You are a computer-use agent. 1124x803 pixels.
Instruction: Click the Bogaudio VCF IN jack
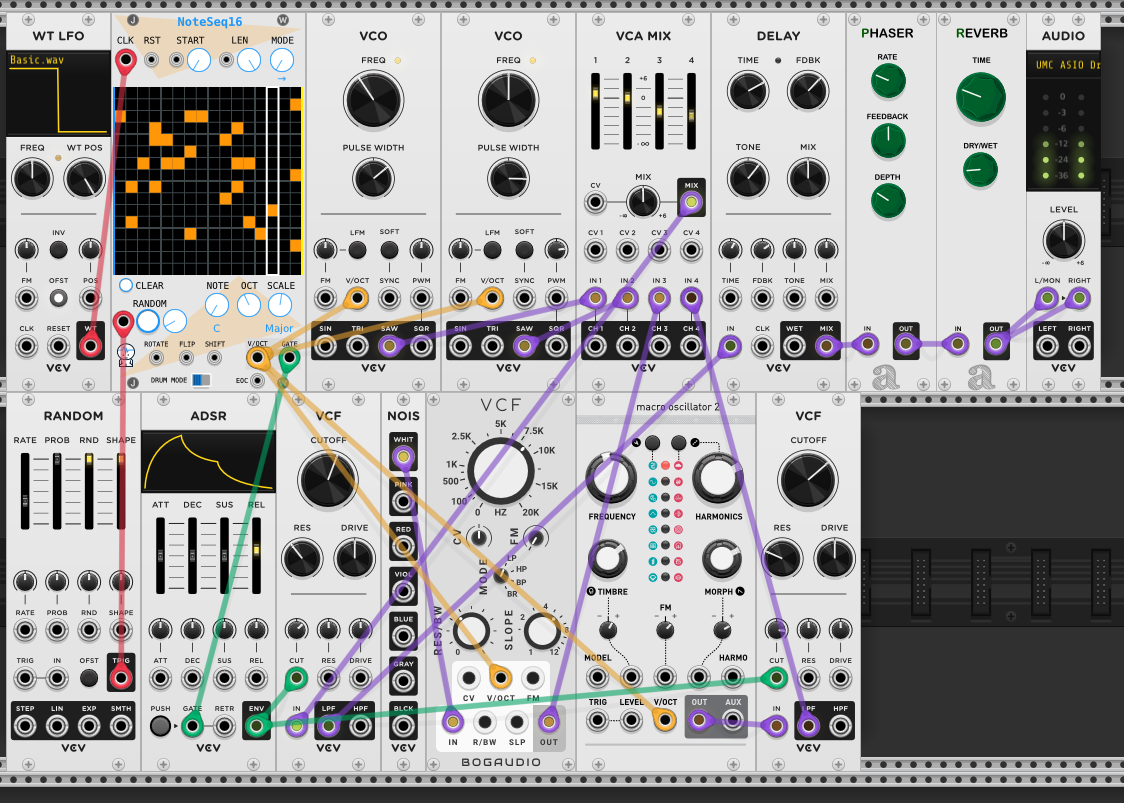452,721
